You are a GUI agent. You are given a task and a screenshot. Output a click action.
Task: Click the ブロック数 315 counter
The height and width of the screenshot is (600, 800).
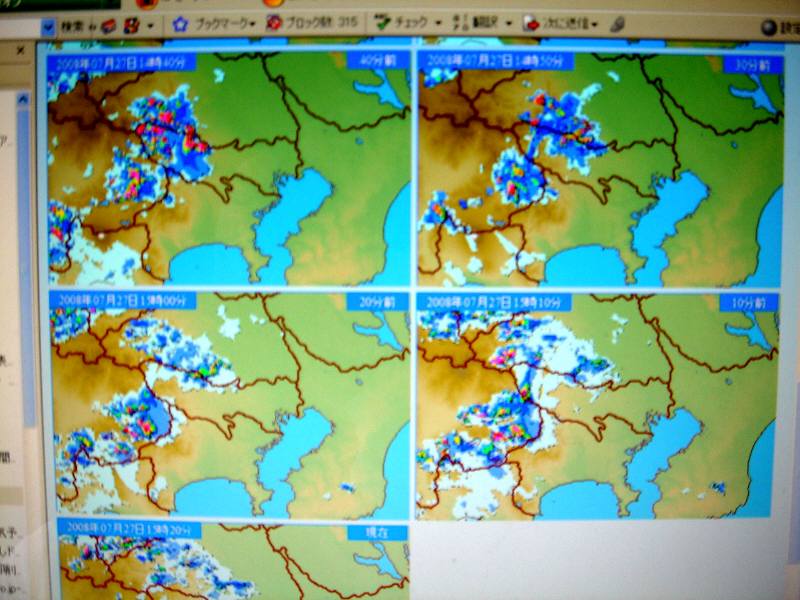tap(321, 22)
